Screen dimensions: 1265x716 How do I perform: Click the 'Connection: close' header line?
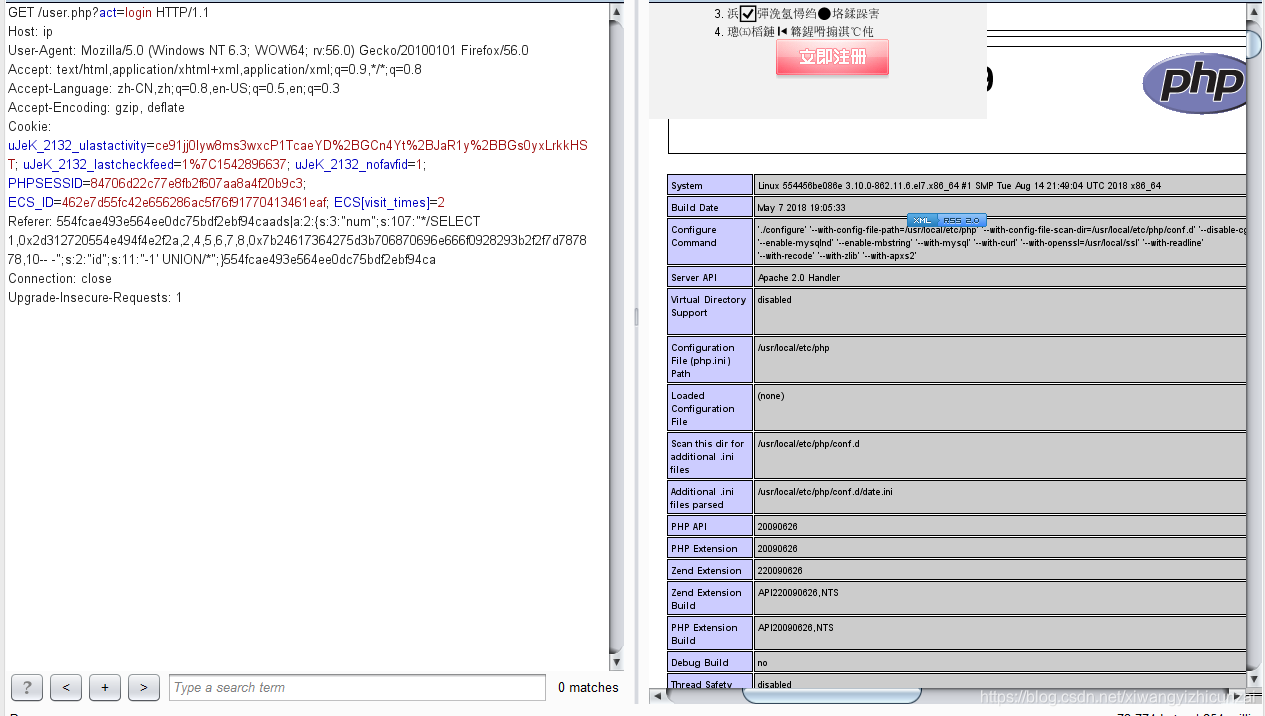click(60, 279)
